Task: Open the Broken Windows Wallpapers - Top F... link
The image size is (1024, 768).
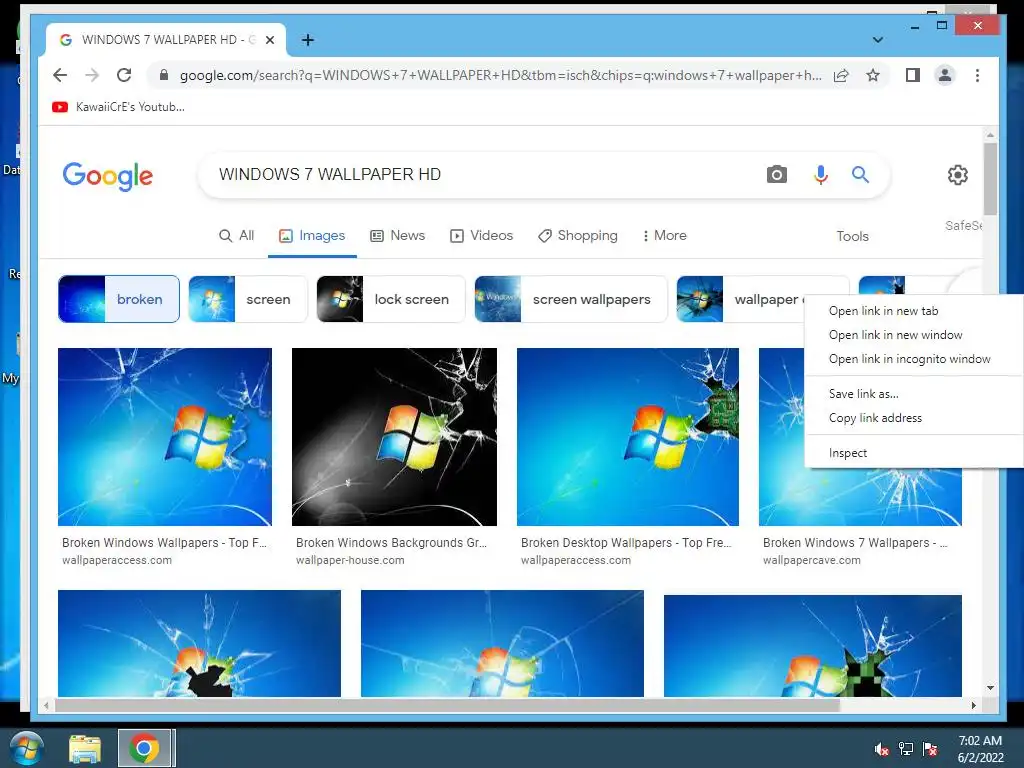Action: (164, 543)
